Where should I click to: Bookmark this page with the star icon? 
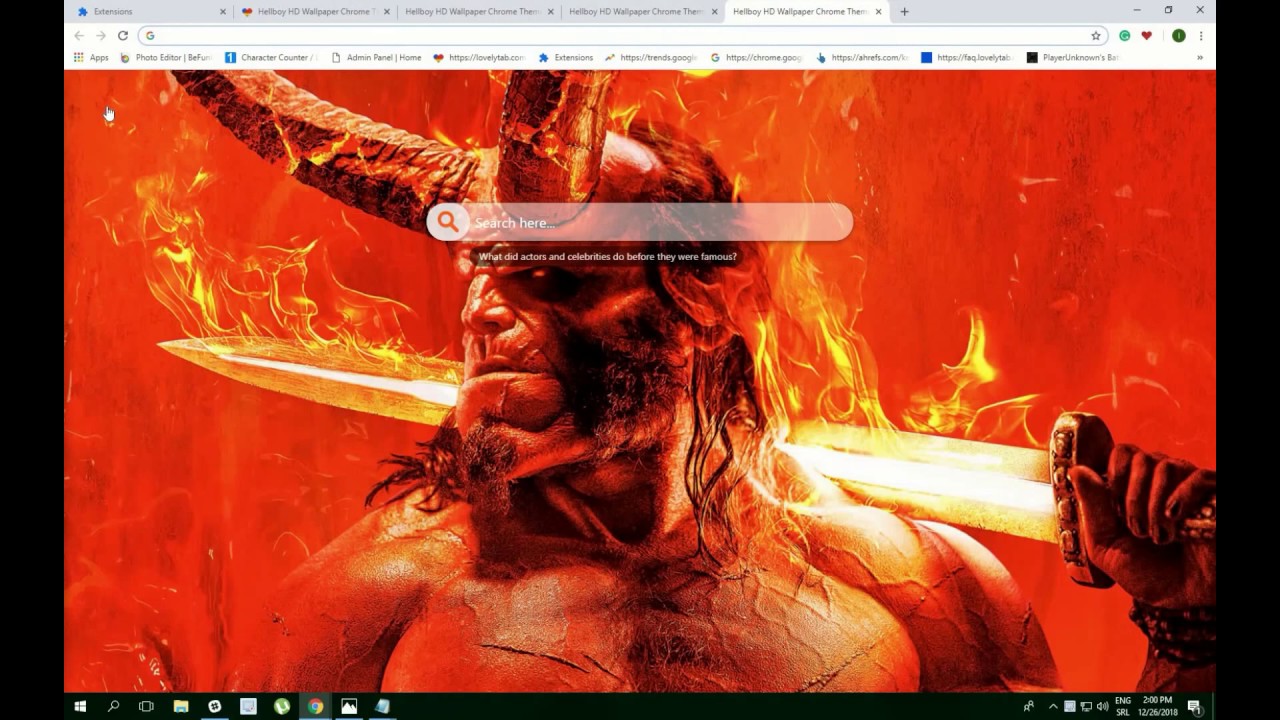pos(1096,35)
